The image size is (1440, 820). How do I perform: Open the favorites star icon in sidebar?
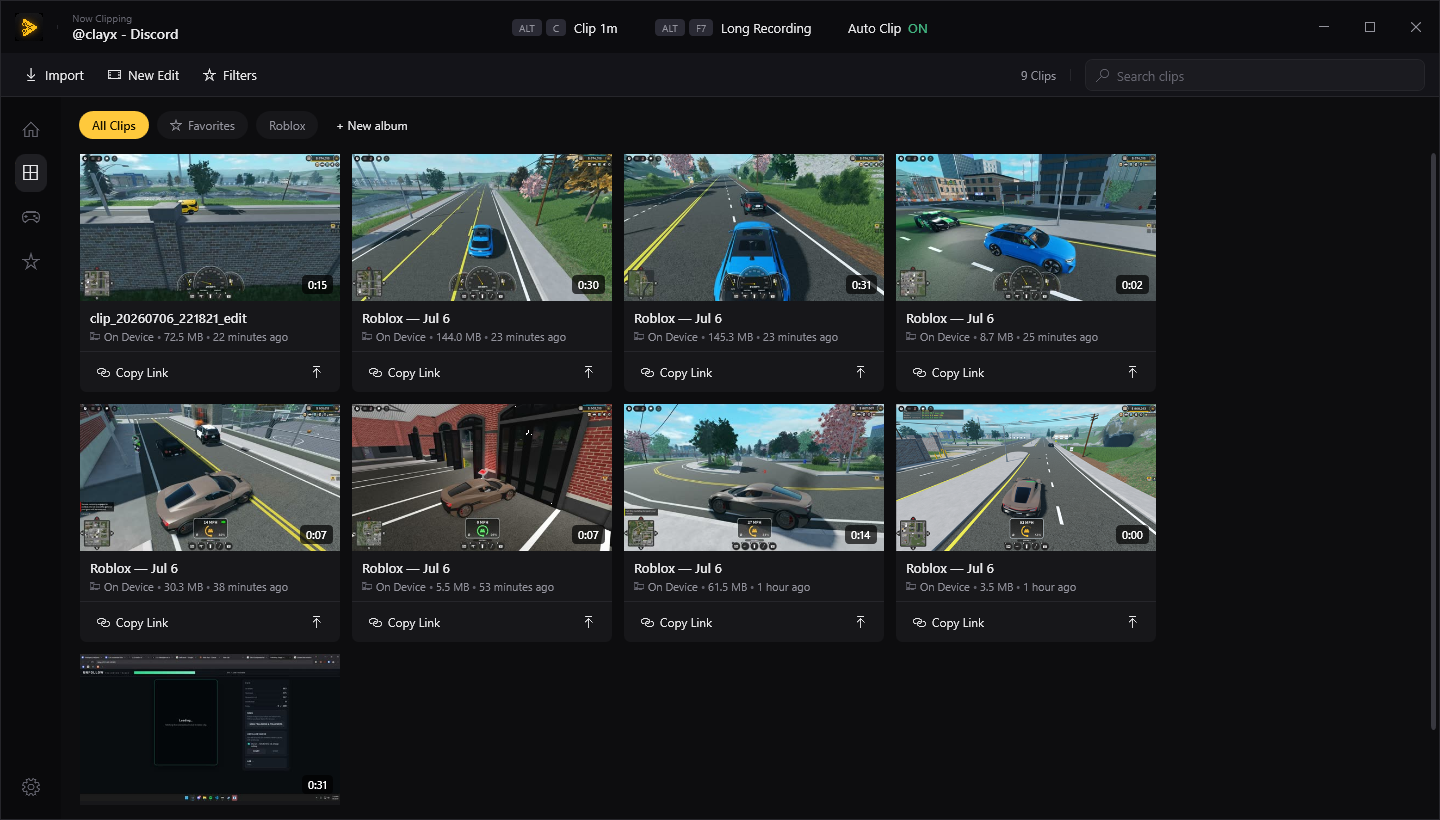tap(31, 261)
